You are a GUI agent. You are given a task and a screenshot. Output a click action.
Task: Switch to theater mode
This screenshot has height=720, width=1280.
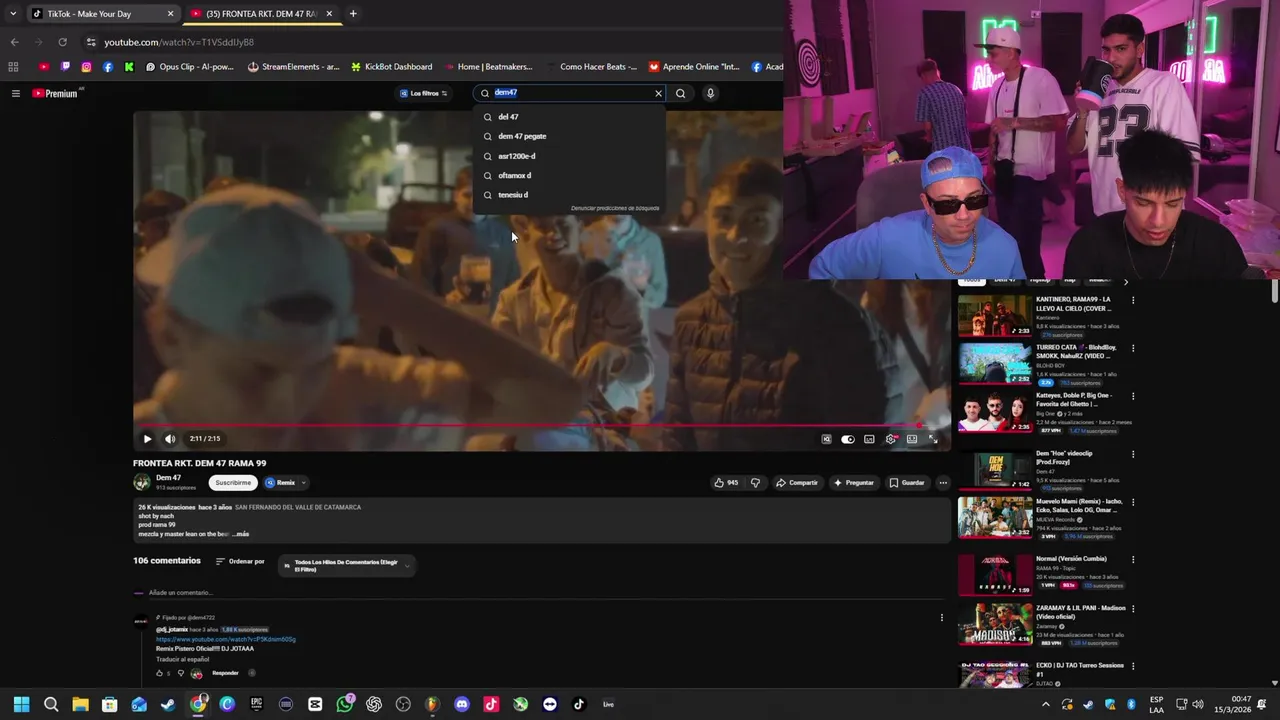(912, 439)
